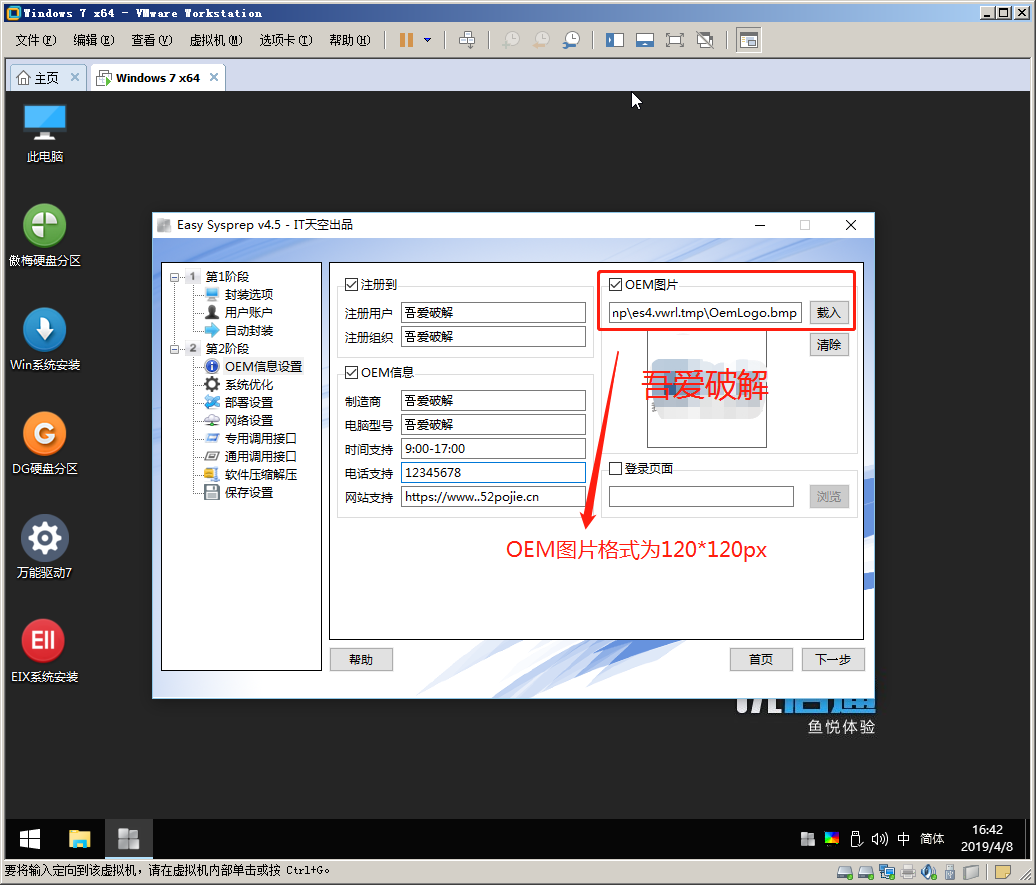Click the 电话支持 input field

(494, 473)
